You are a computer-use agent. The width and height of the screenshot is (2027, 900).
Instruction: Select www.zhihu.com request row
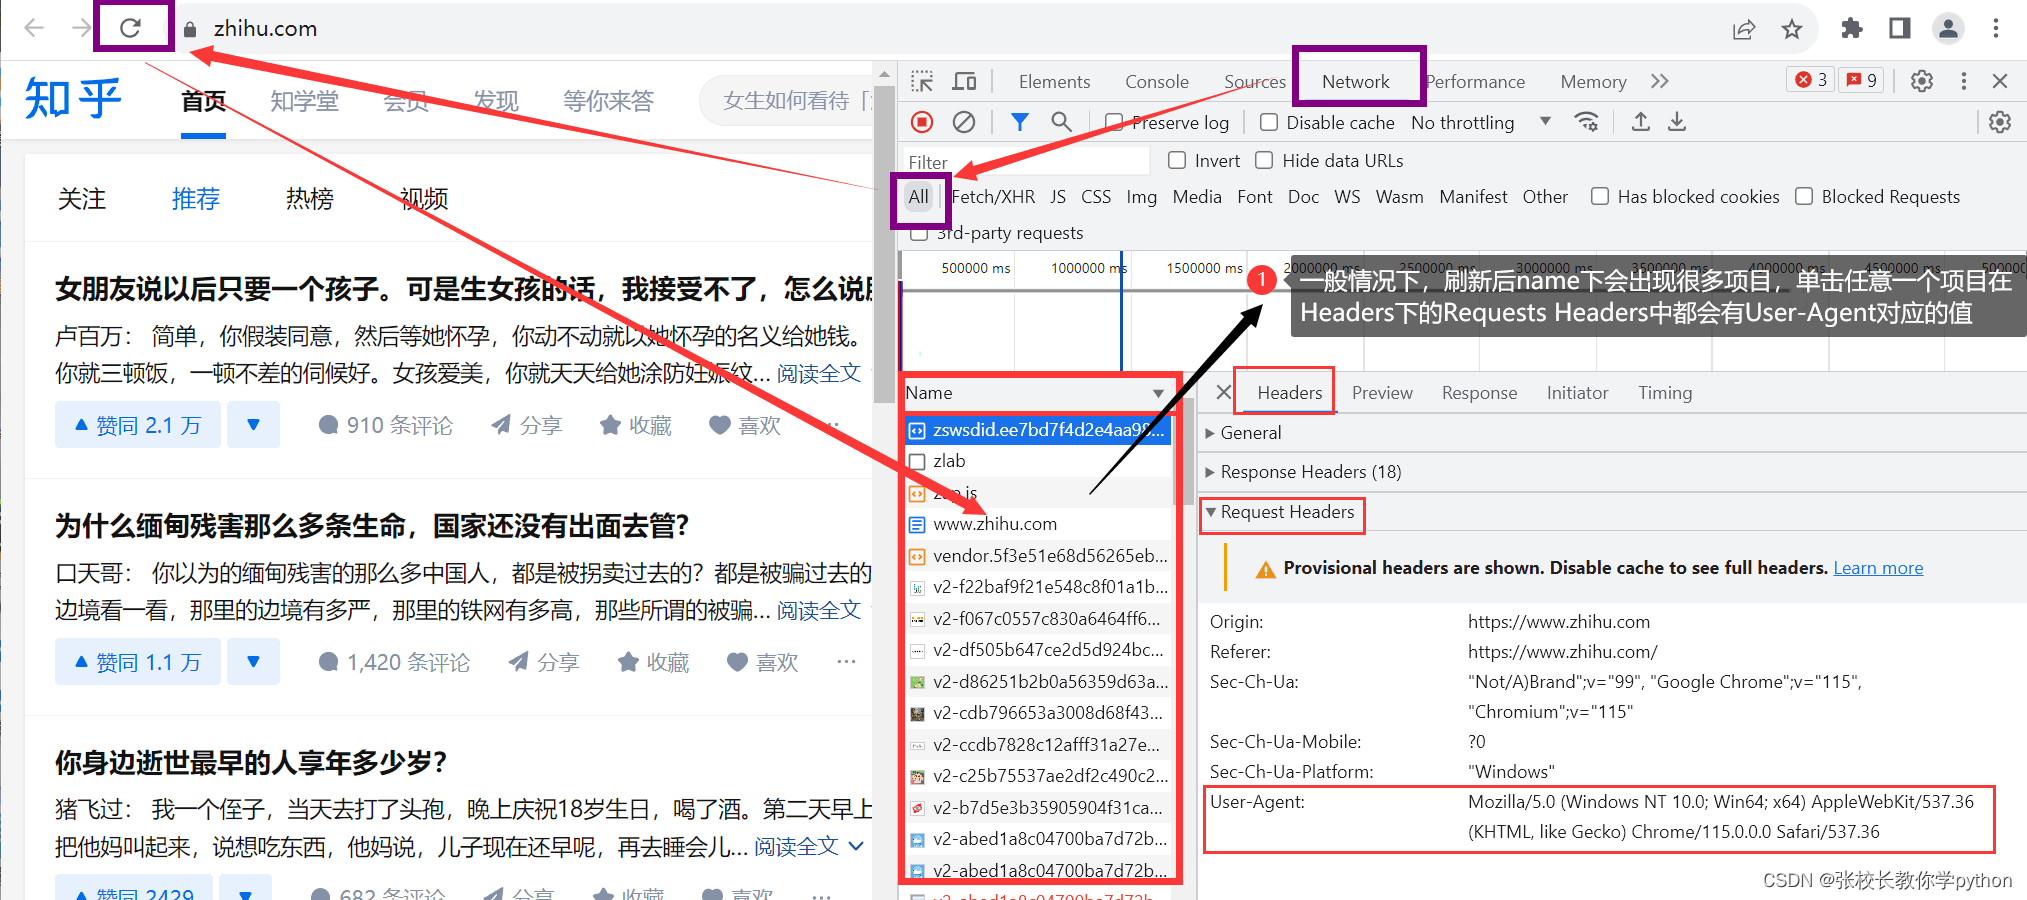[1036, 524]
